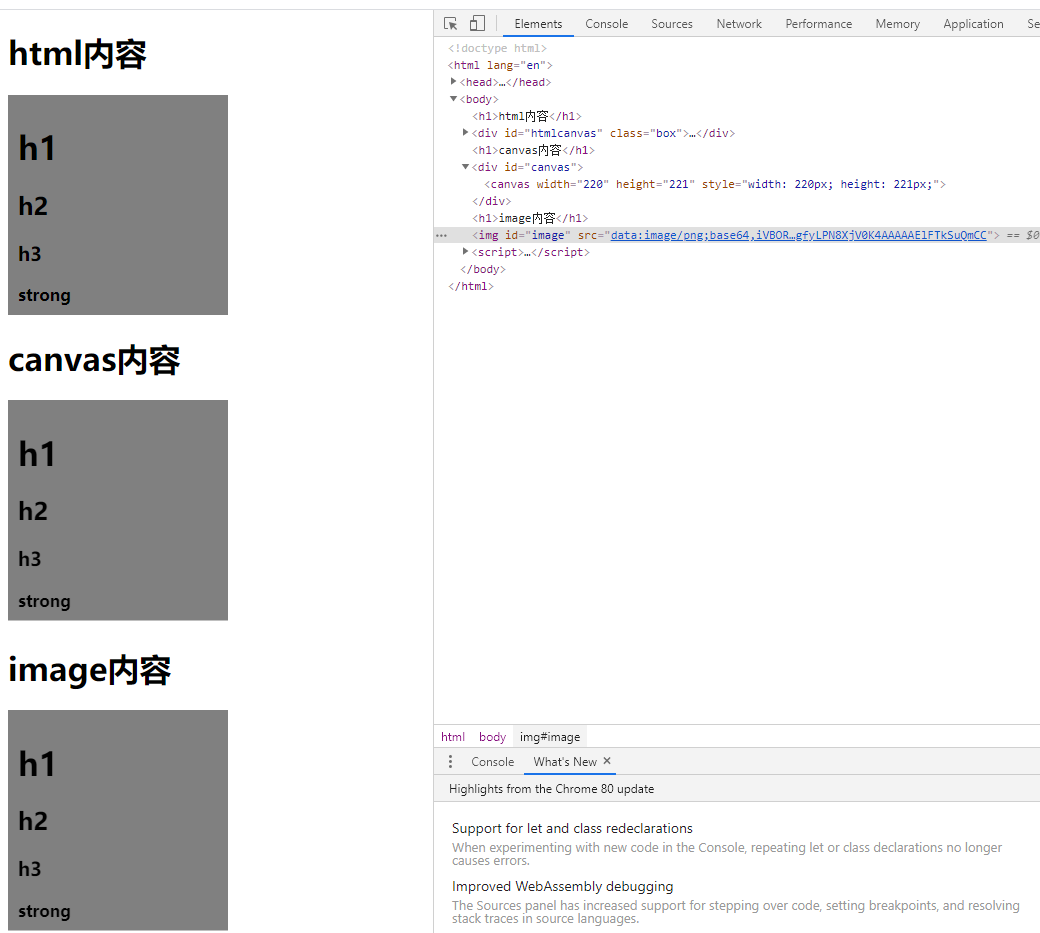
Task: Select html in the breadcrumb bar
Action: coord(453,737)
